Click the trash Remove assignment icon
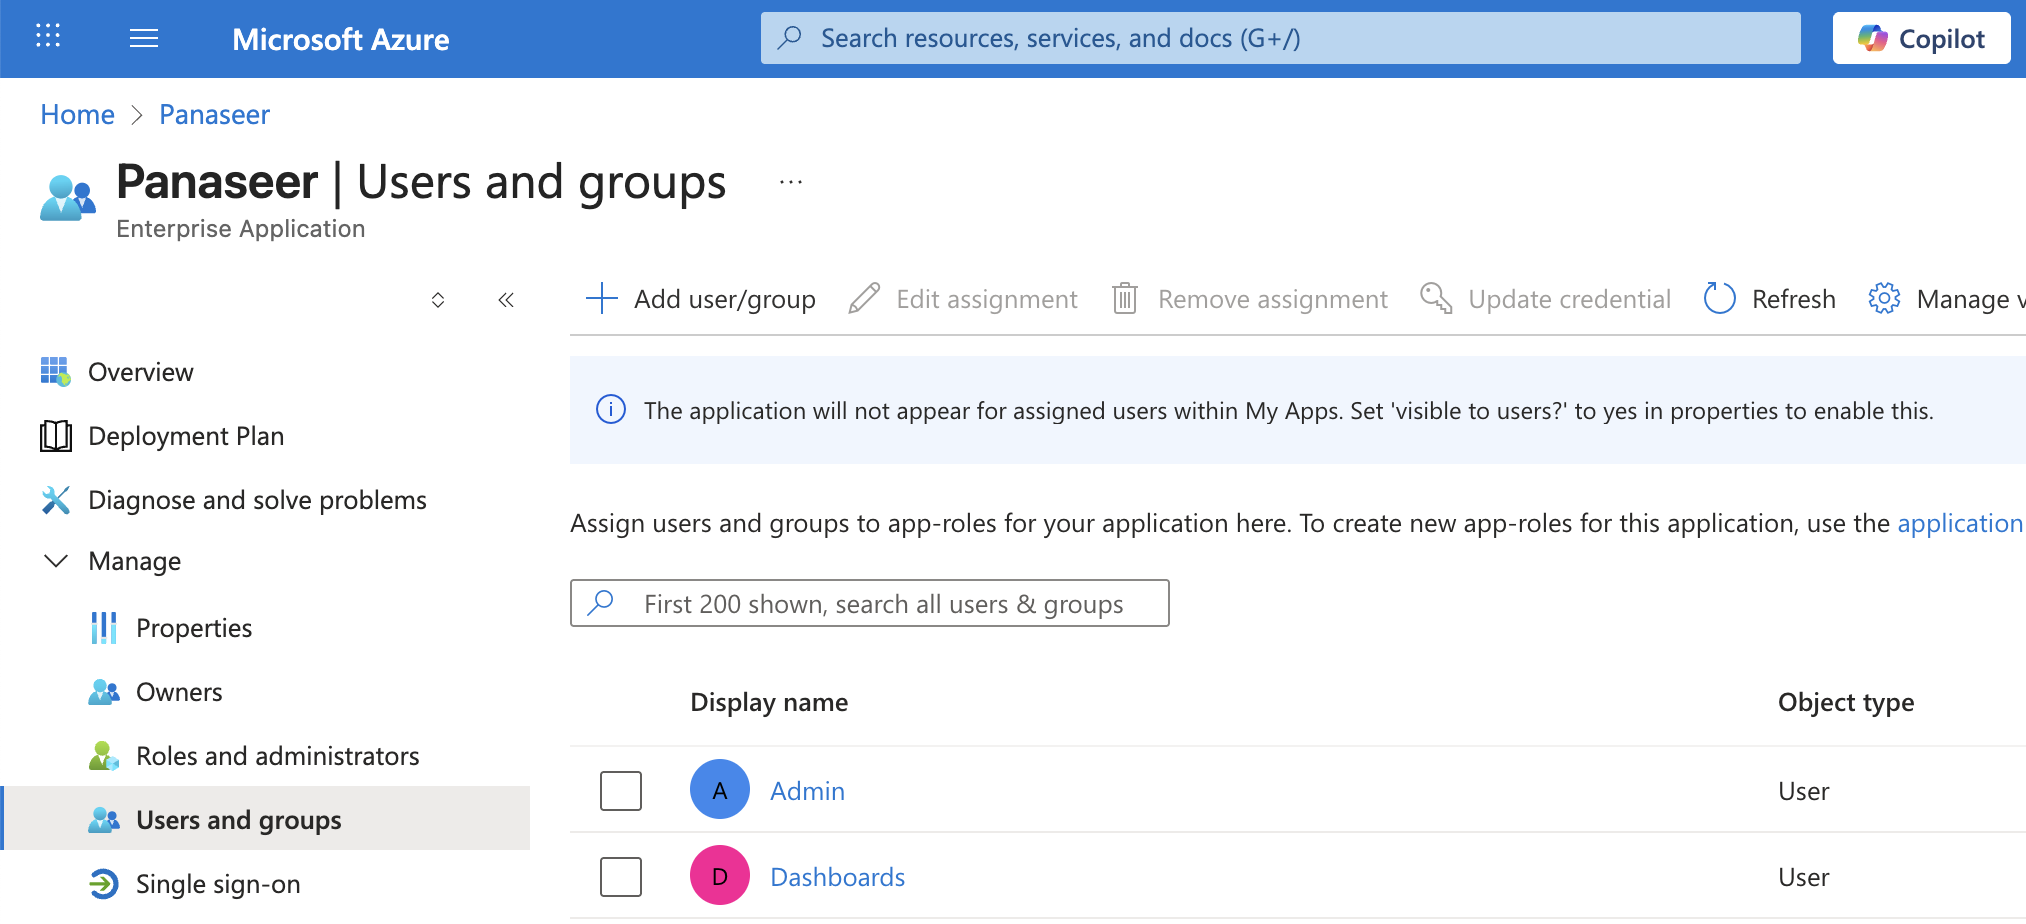This screenshot has height=924, width=2026. [x=1125, y=298]
